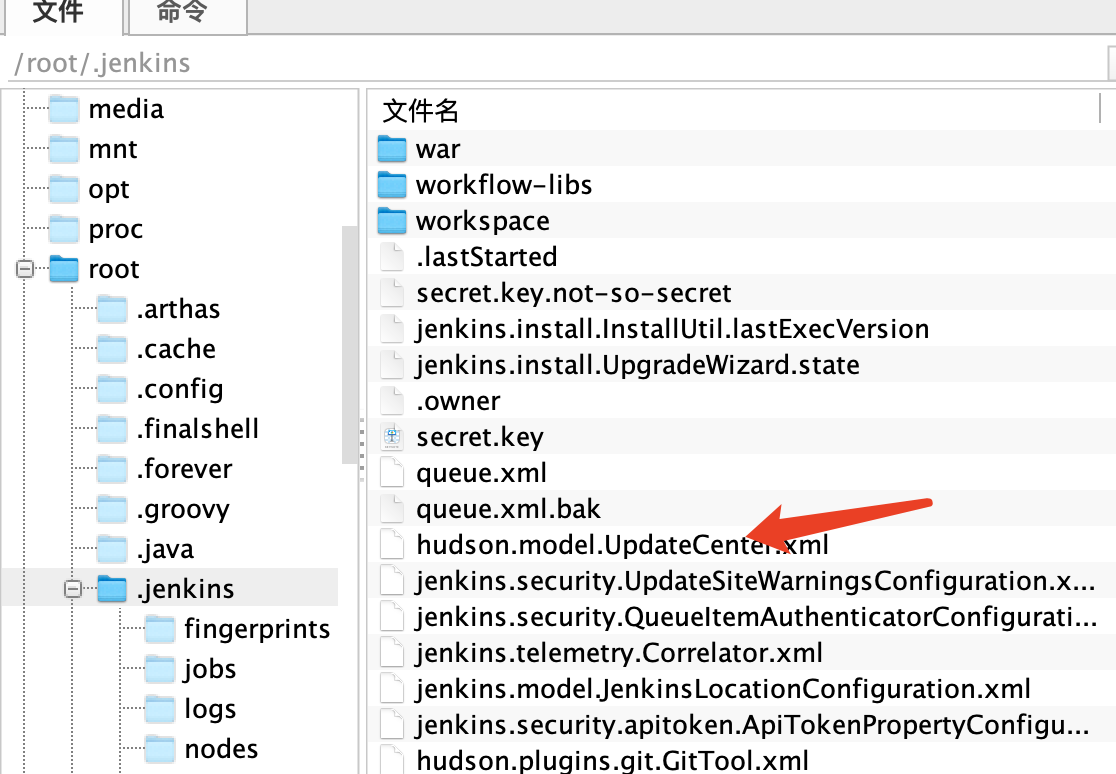Select jenkins.security.UpdateSiteWarningsConfiguration file
This screenshot has width=1116, height=774.
coord(756,581)
